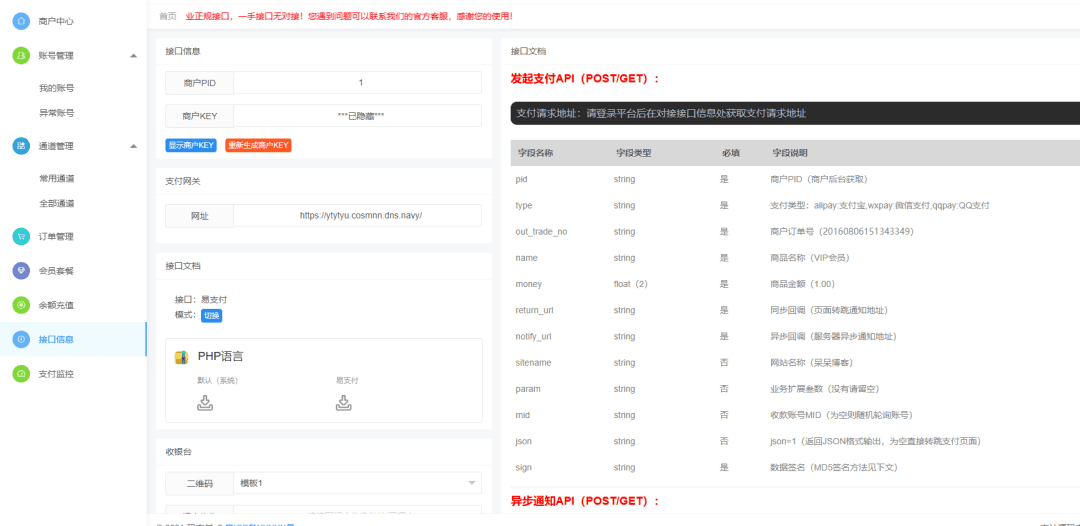This screenshot has height=526, width=1080.
Task: Click the notify_url field name
Action: (x=533, y=337)
